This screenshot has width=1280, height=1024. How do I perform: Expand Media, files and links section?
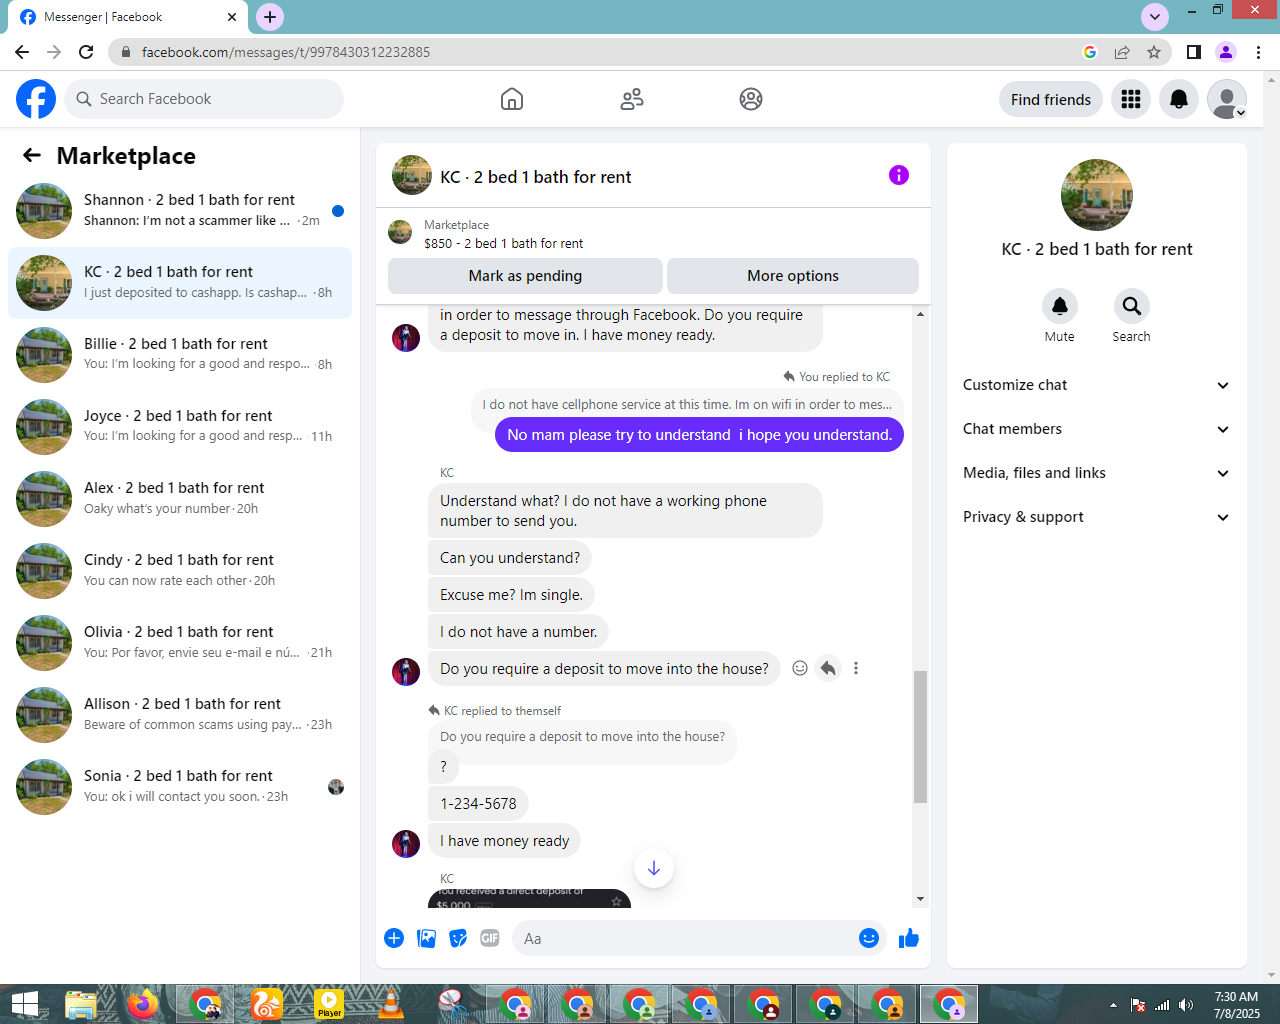tap(1097, 473)
